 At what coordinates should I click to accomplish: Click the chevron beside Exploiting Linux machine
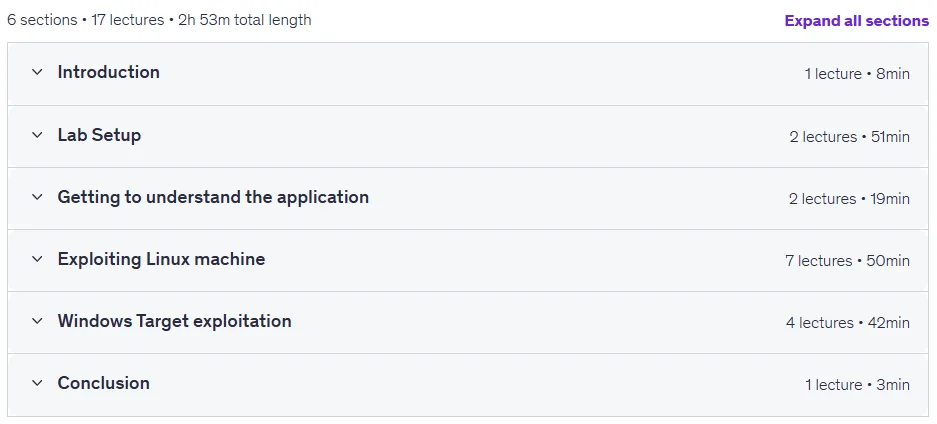(x=37, y=259)
